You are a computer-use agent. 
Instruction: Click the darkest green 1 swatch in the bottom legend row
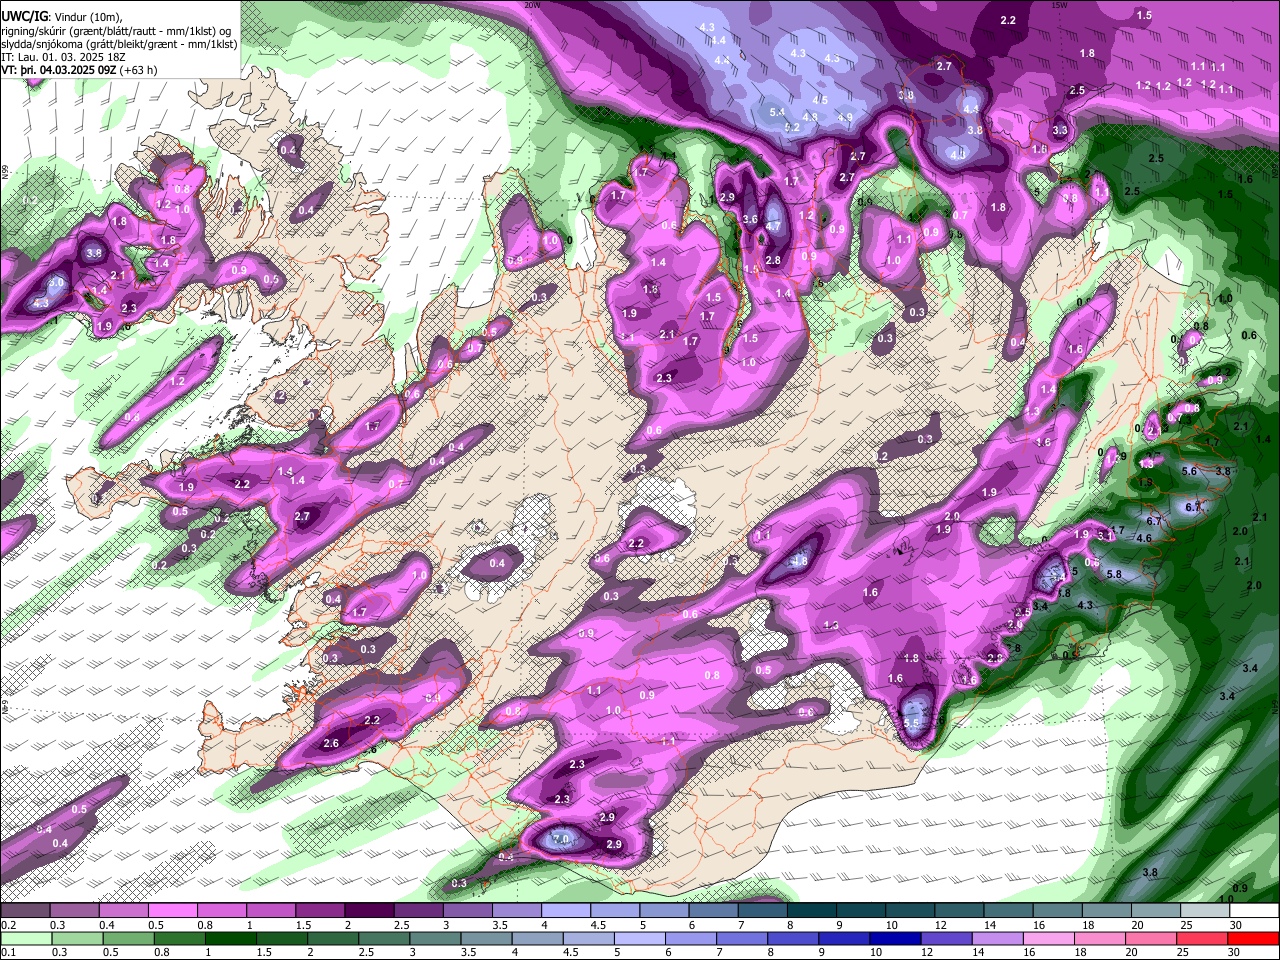pos(230,938)
